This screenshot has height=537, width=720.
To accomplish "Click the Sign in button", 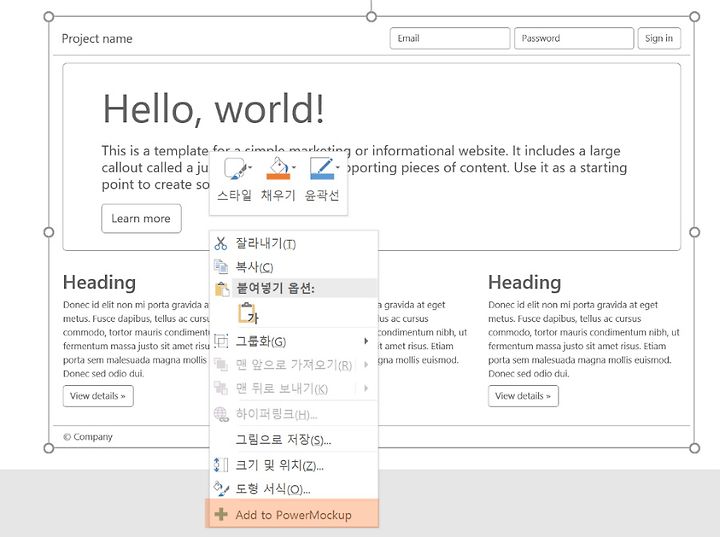I will click(659, 38).
